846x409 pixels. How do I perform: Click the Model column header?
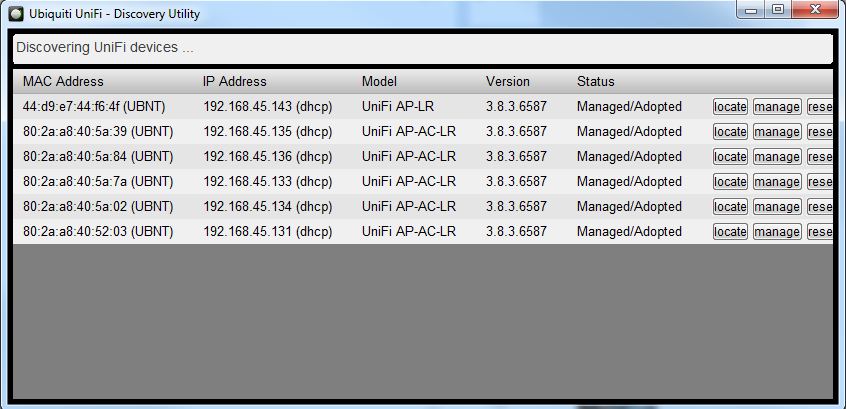tap(380, 81)
